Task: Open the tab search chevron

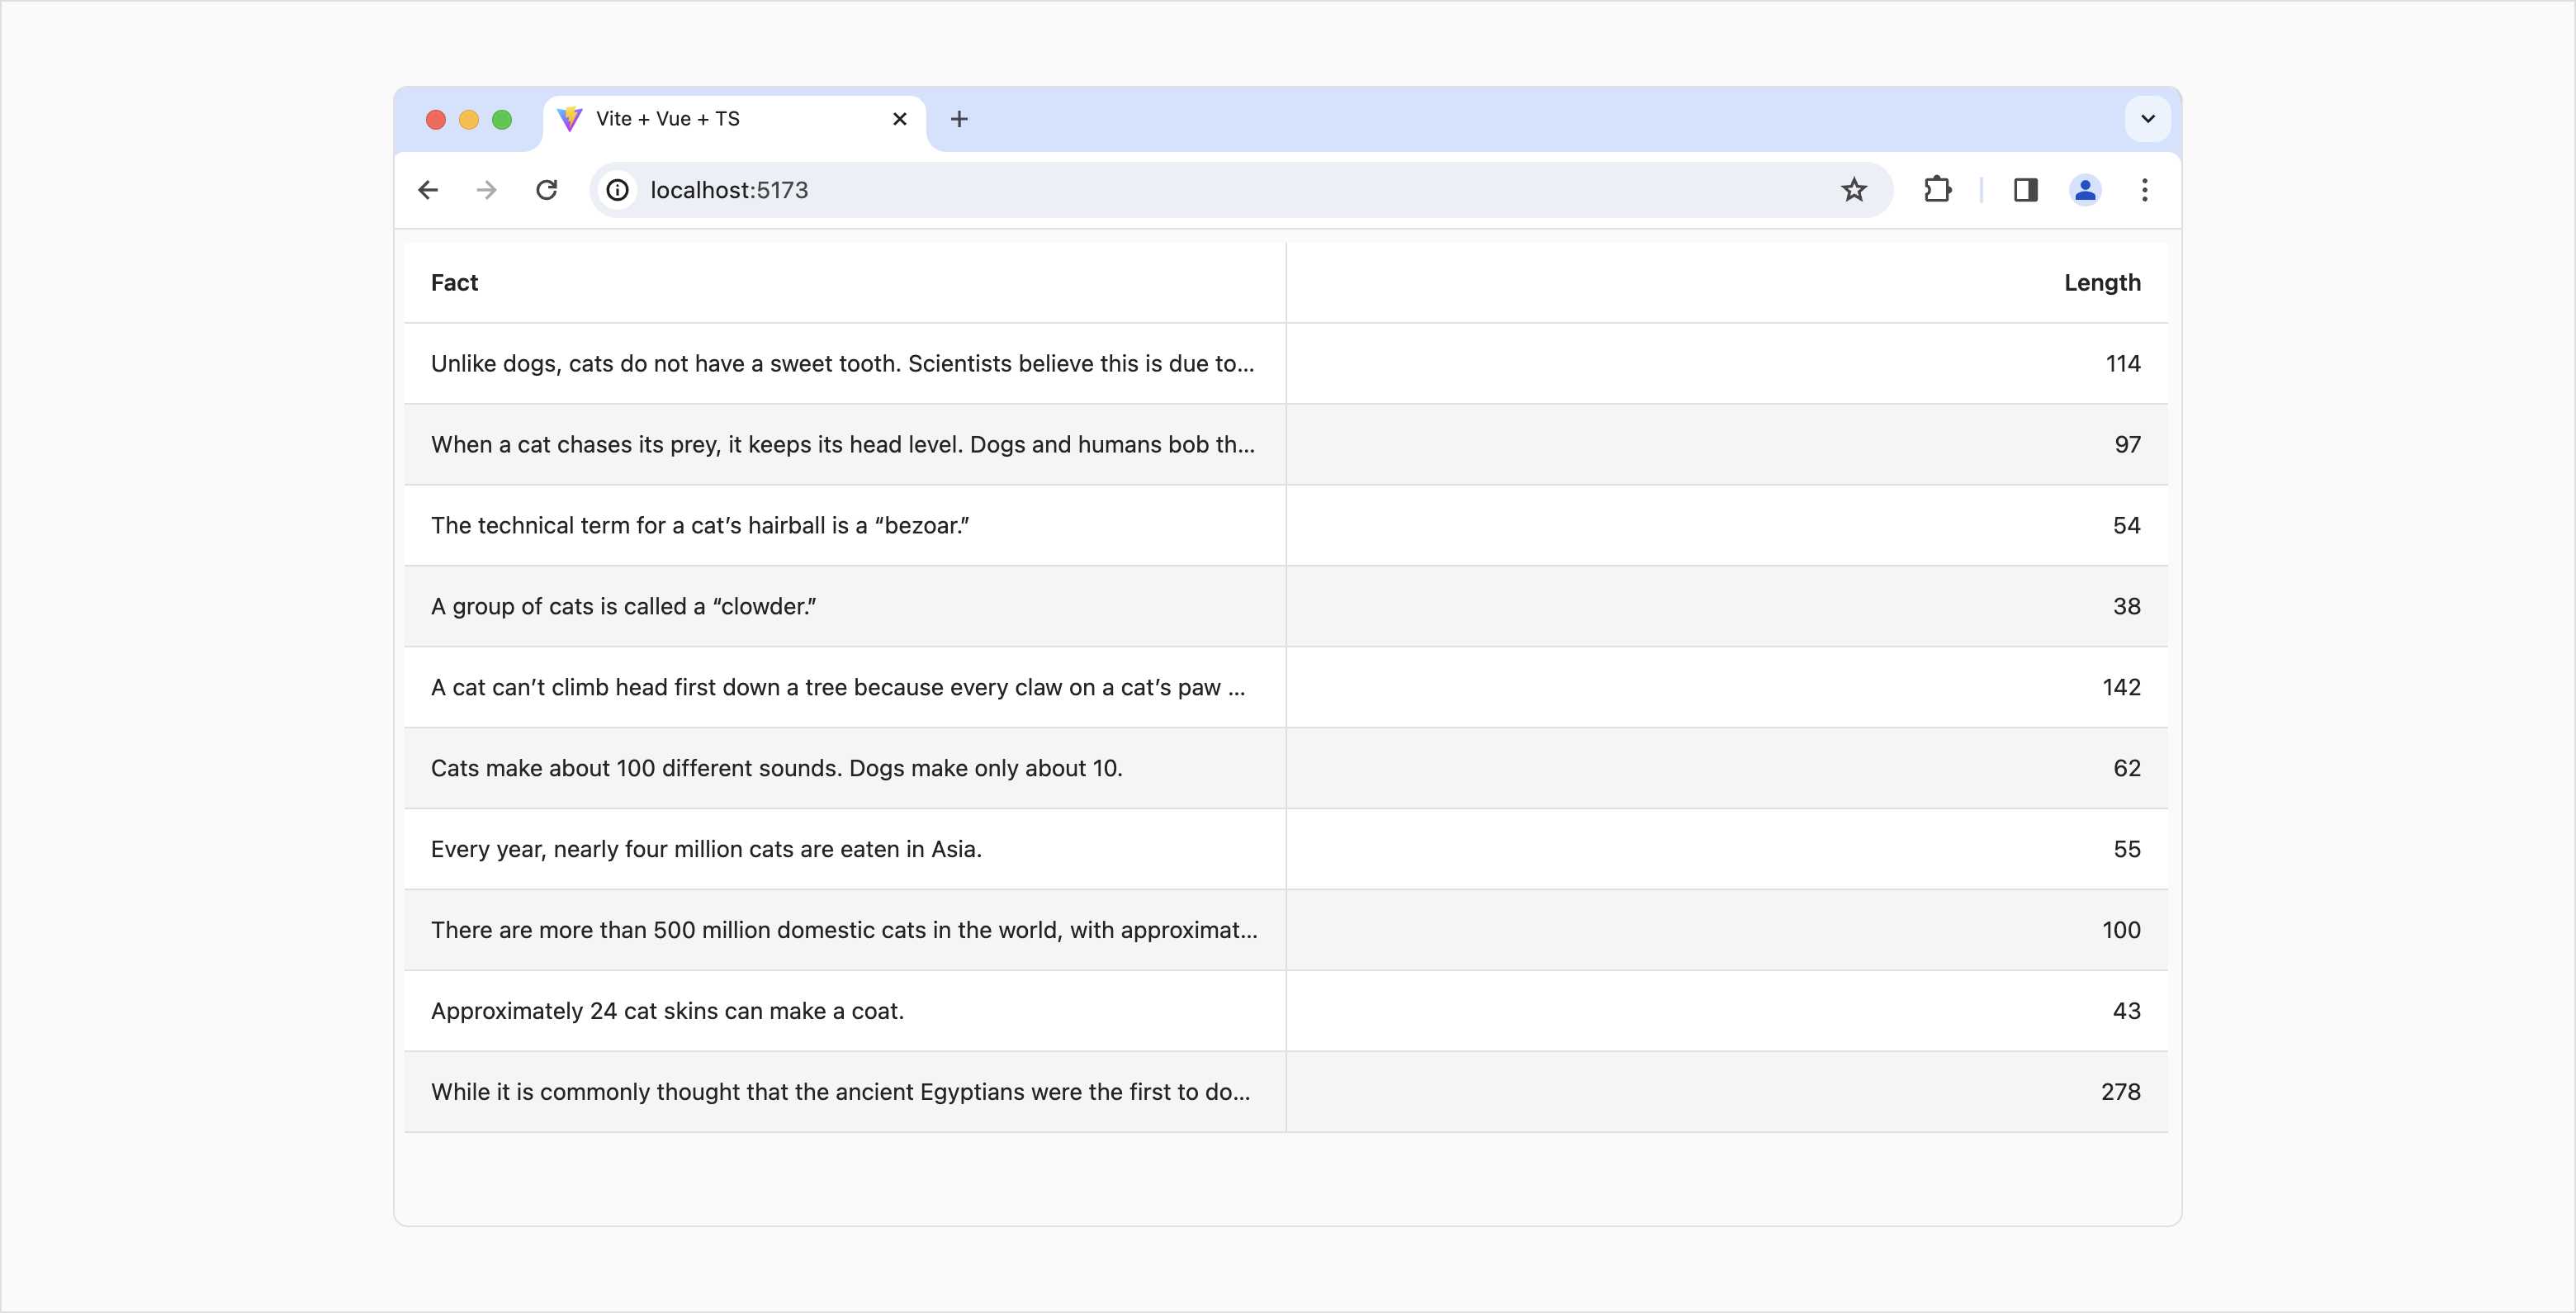Action: coord(2146,119)
